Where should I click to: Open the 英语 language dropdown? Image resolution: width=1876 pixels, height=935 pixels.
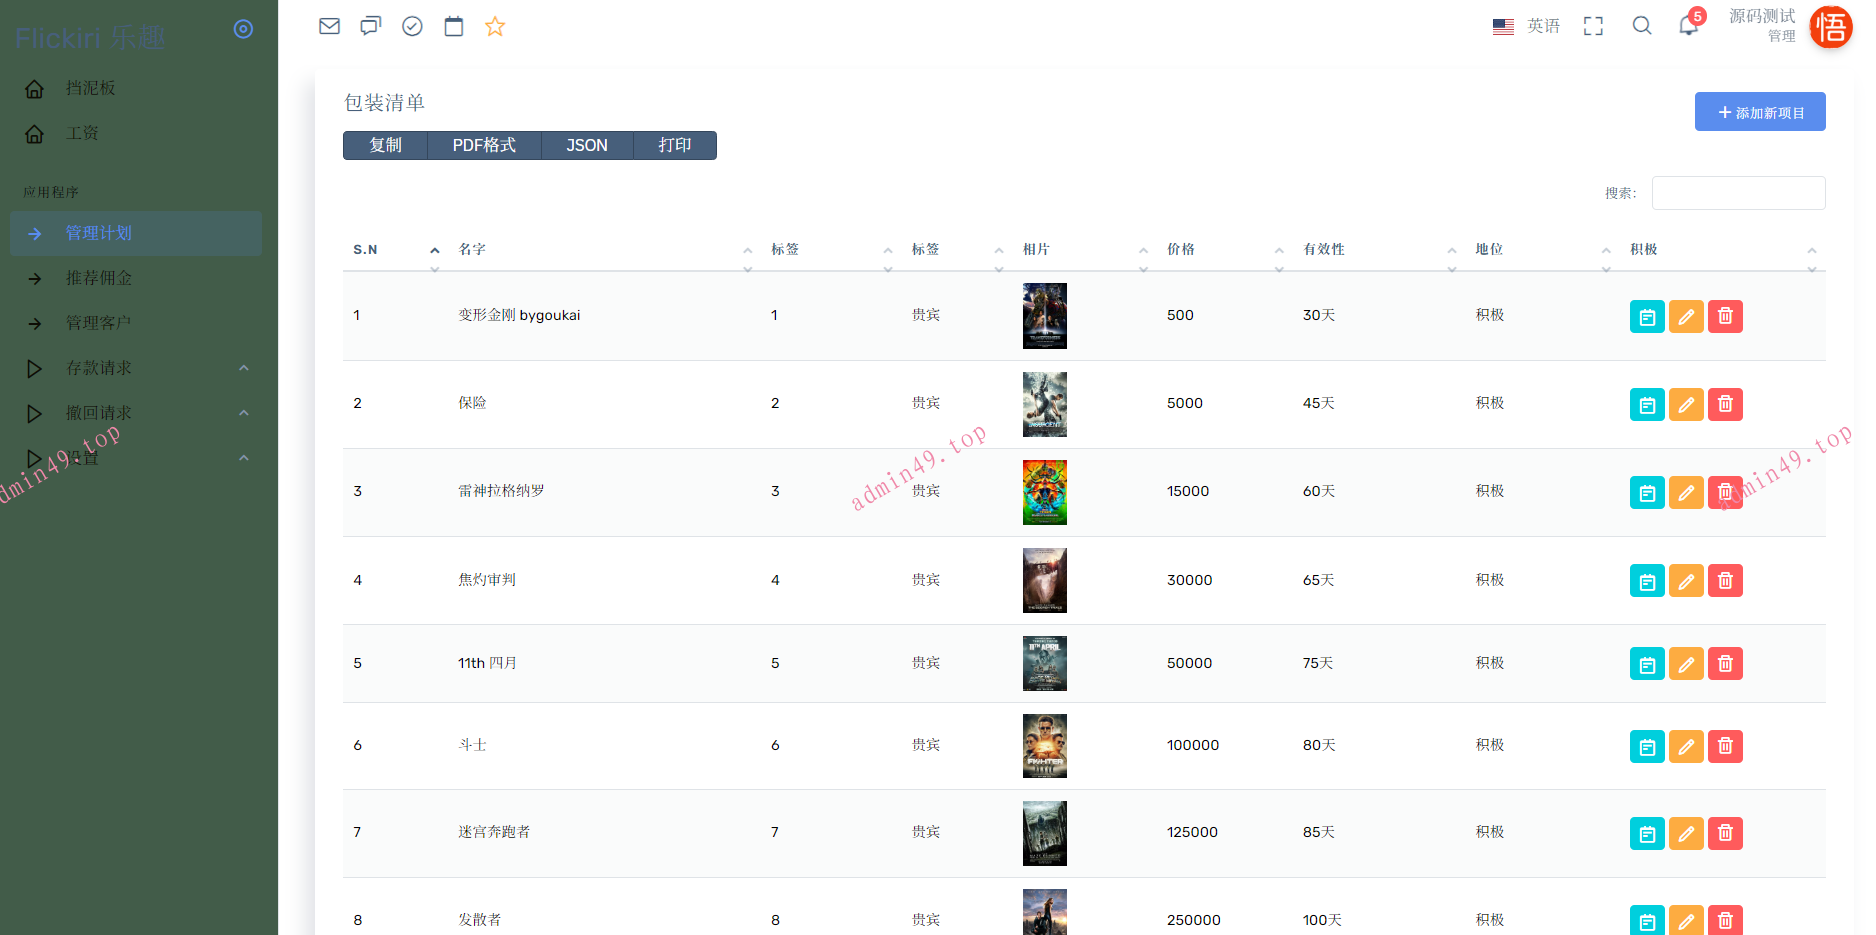click(x=1527, y=26)
